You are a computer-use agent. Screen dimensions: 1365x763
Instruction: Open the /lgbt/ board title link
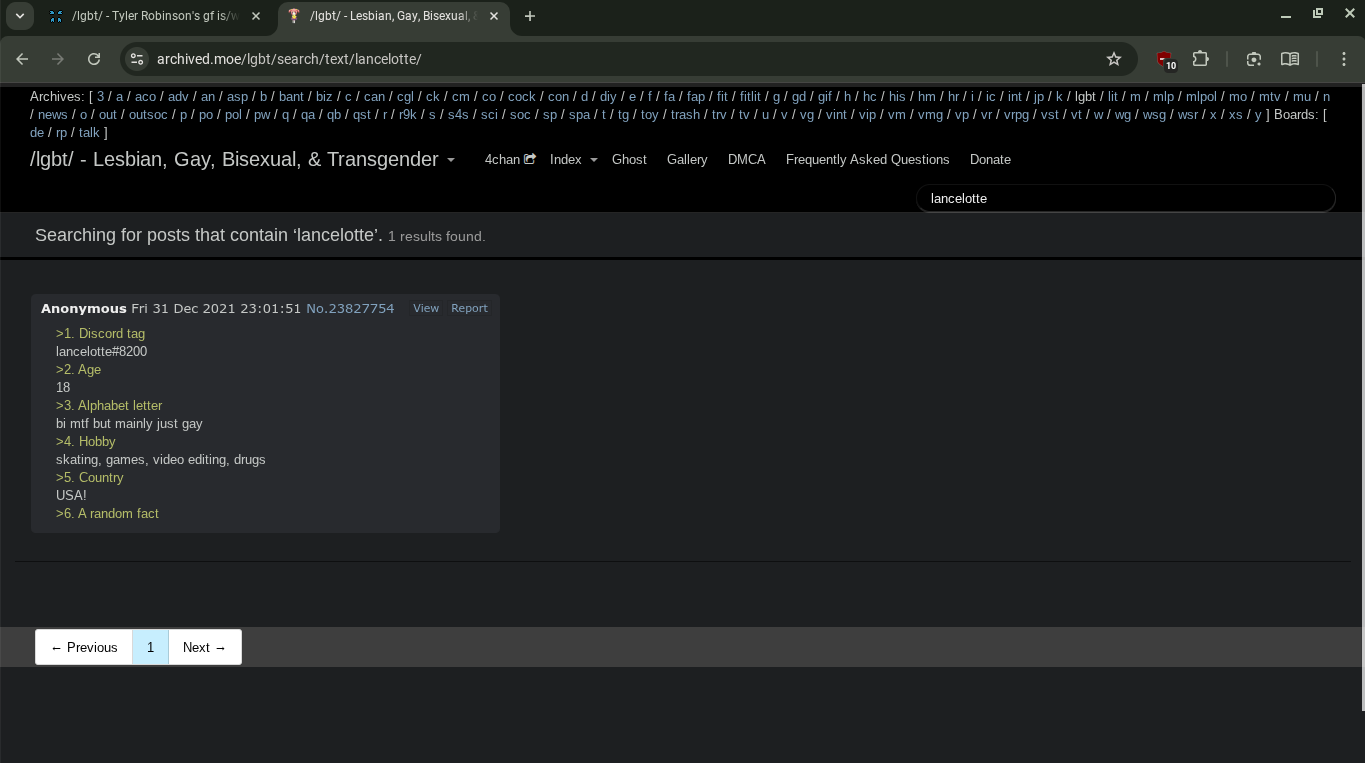[x=234, y=159]
